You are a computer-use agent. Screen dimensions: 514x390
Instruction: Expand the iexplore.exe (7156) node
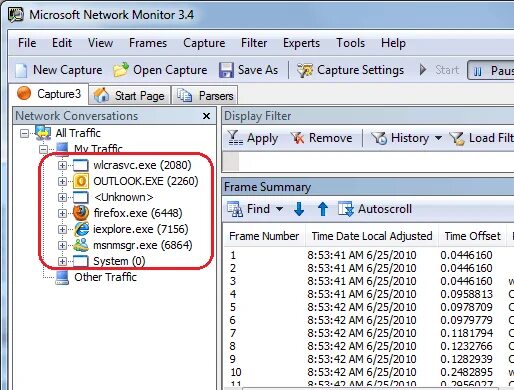click(62, 229)
